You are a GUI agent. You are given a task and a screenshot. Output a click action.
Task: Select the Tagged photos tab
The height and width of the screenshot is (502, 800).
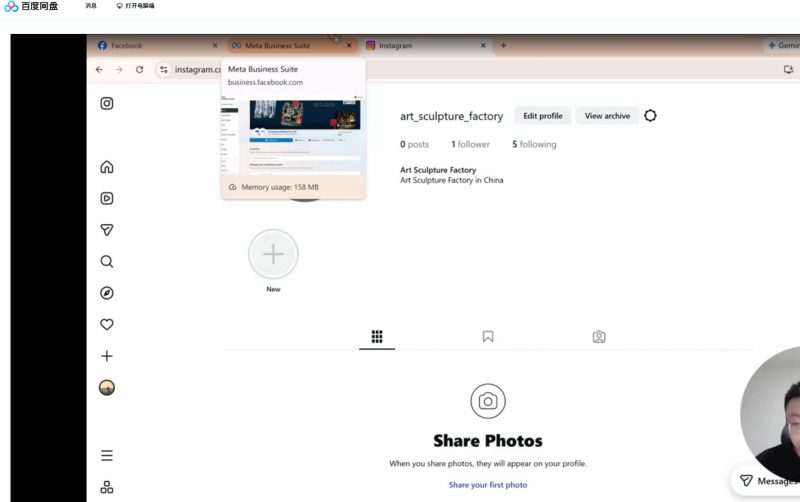click(x=599, y=337)
